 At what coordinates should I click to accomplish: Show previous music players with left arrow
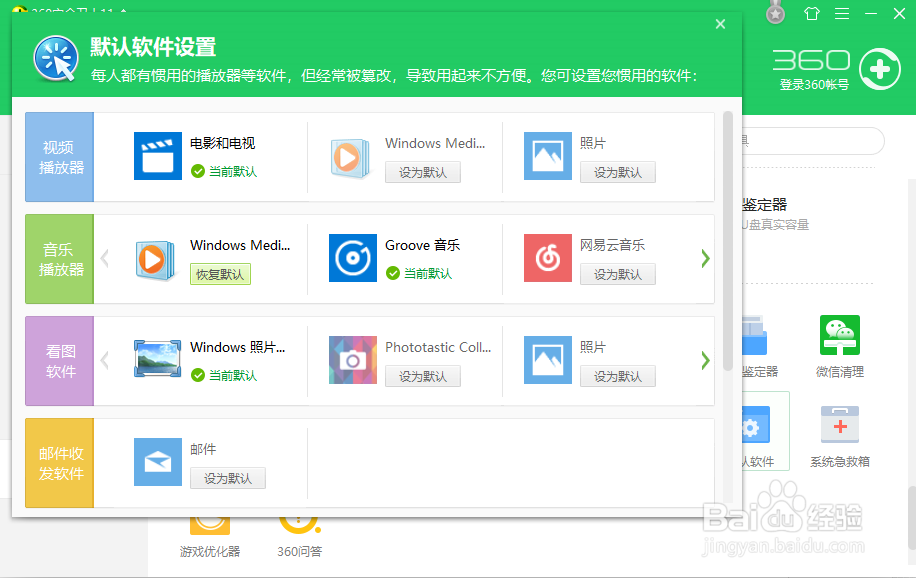(105, 258)
